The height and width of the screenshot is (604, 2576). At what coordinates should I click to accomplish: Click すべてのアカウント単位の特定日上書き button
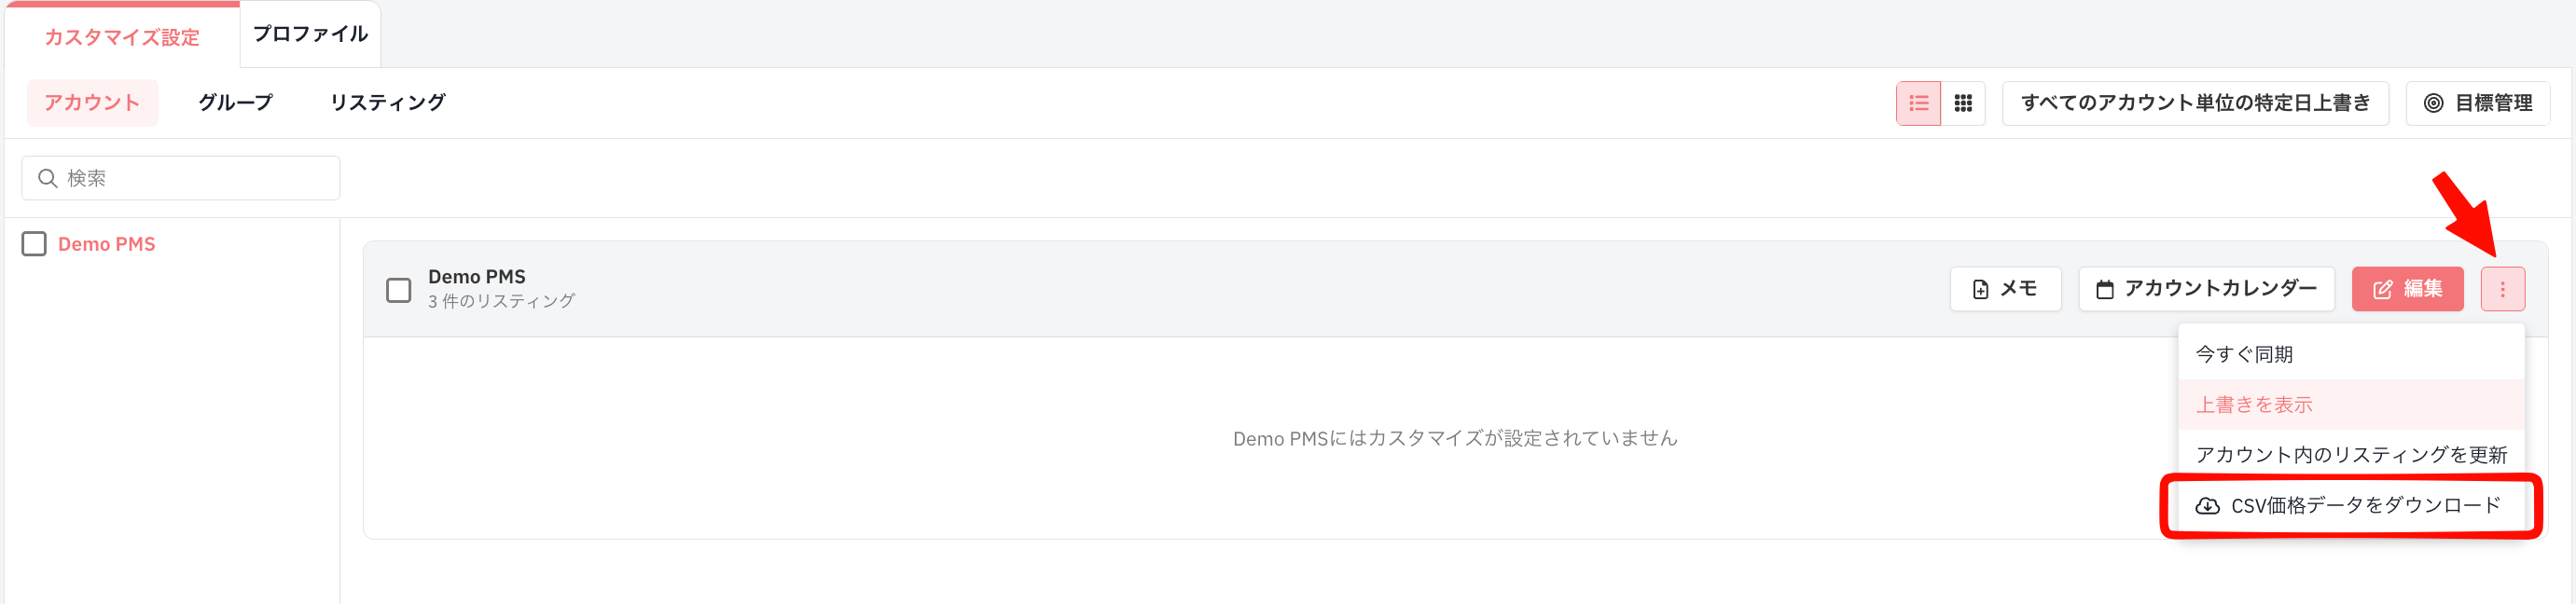tap(2195, 103)
